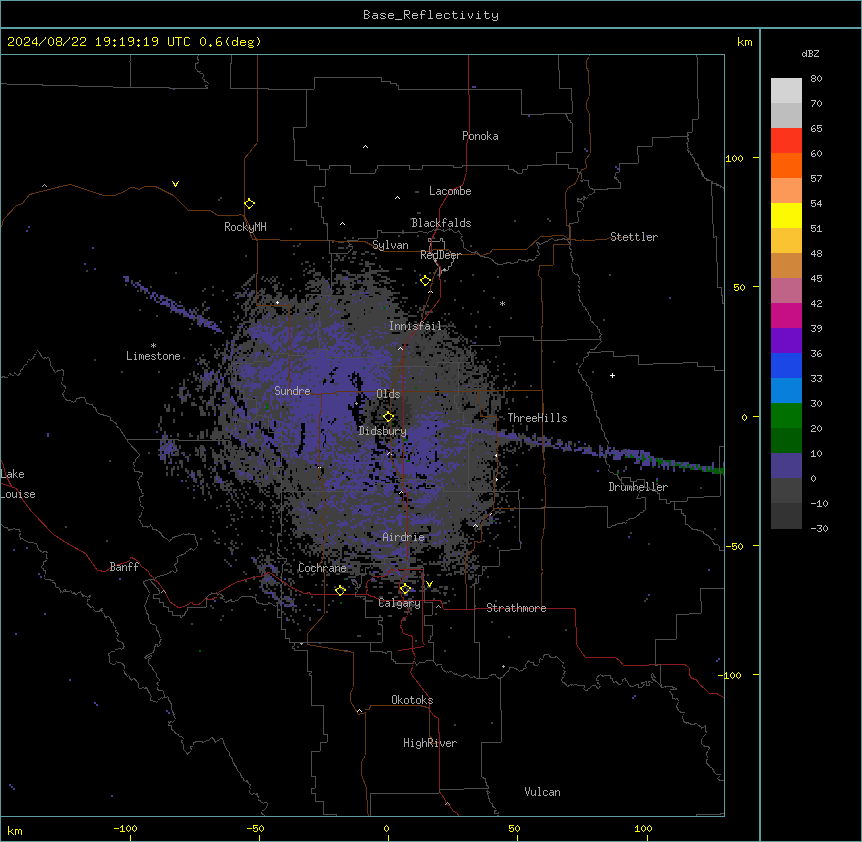Select the yellow V marker northeast of Calgary

click(x=429, y=584)
